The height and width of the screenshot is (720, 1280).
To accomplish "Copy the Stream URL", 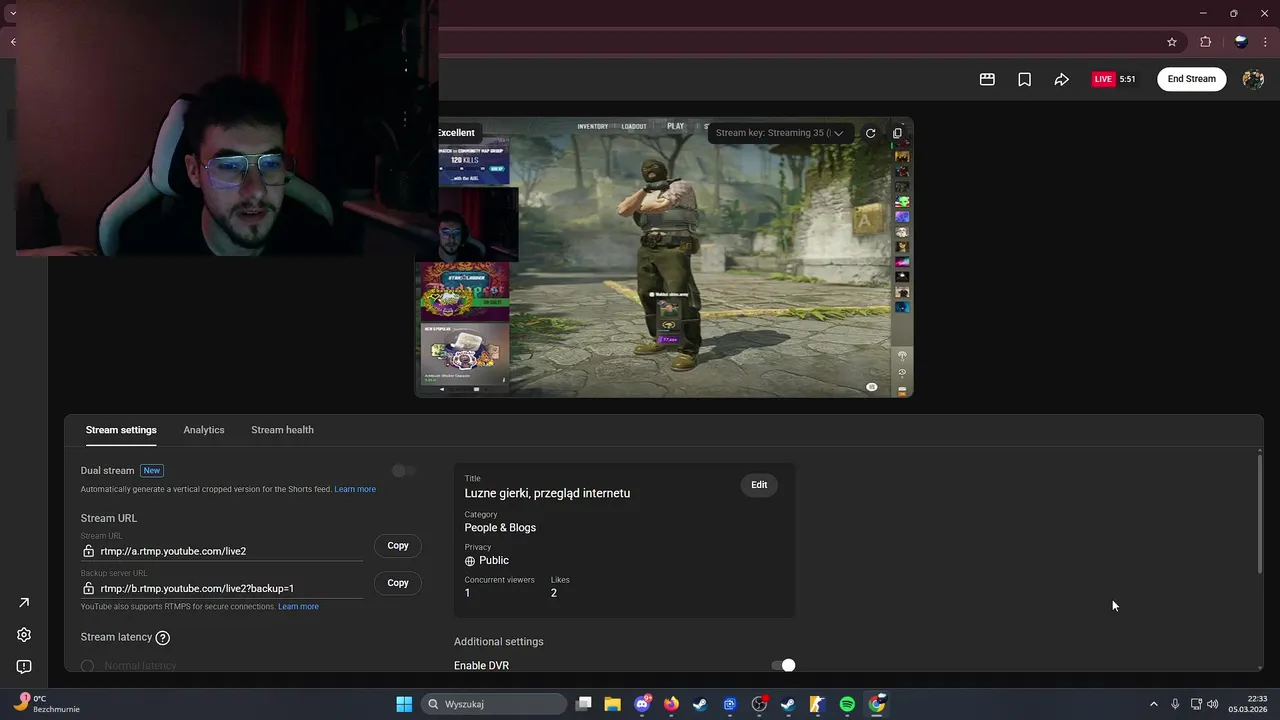I will 398,546.
